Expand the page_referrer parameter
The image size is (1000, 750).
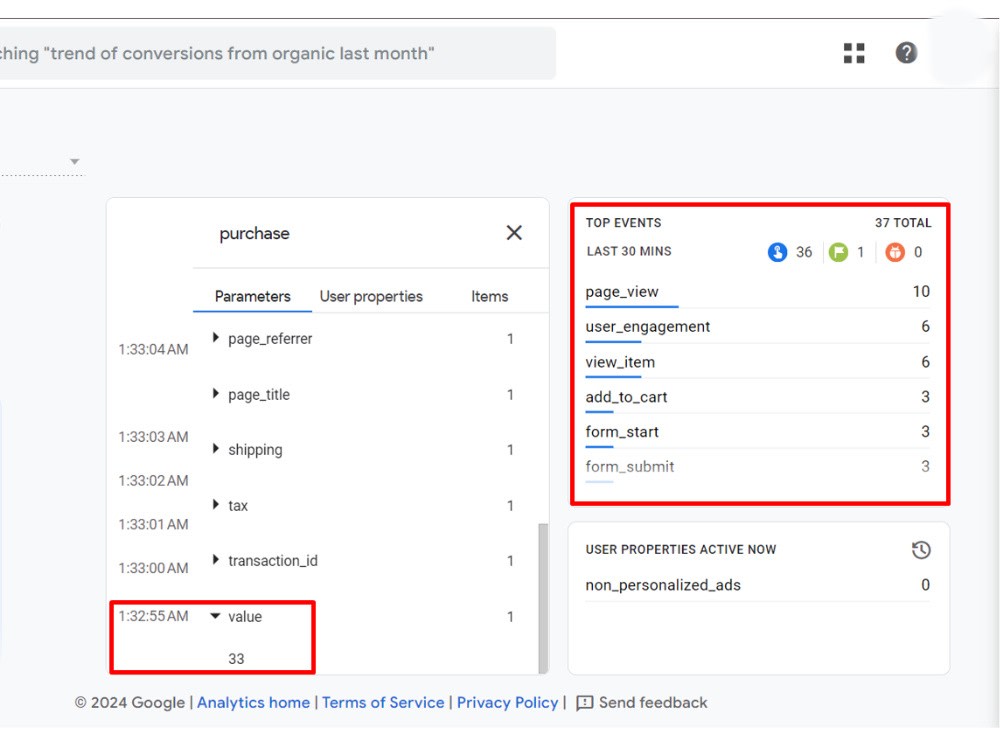[215, 338]
